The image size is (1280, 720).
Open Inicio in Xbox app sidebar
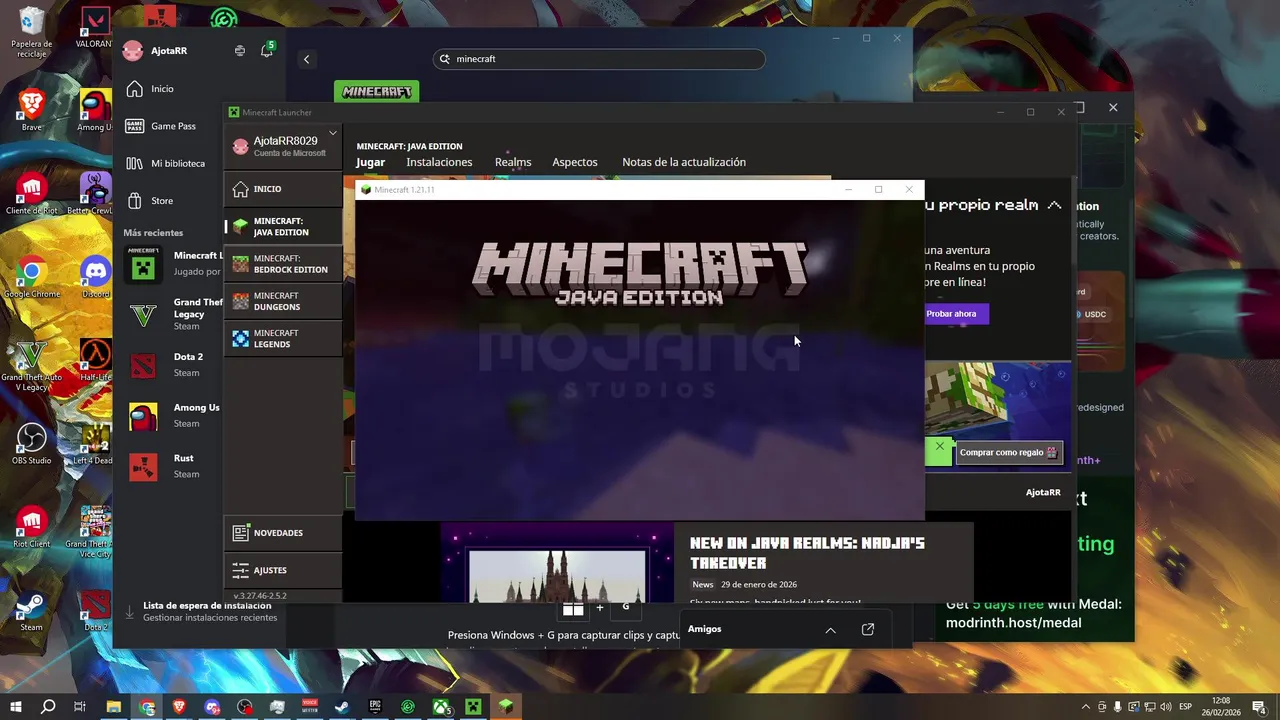tap(162, 89)
